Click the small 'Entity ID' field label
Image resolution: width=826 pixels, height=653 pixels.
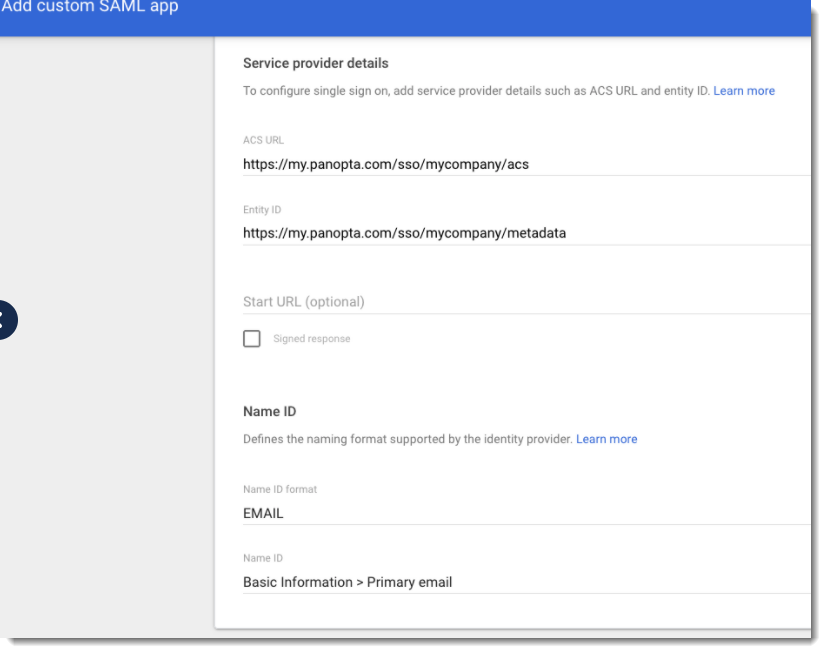tap(262, 210)
